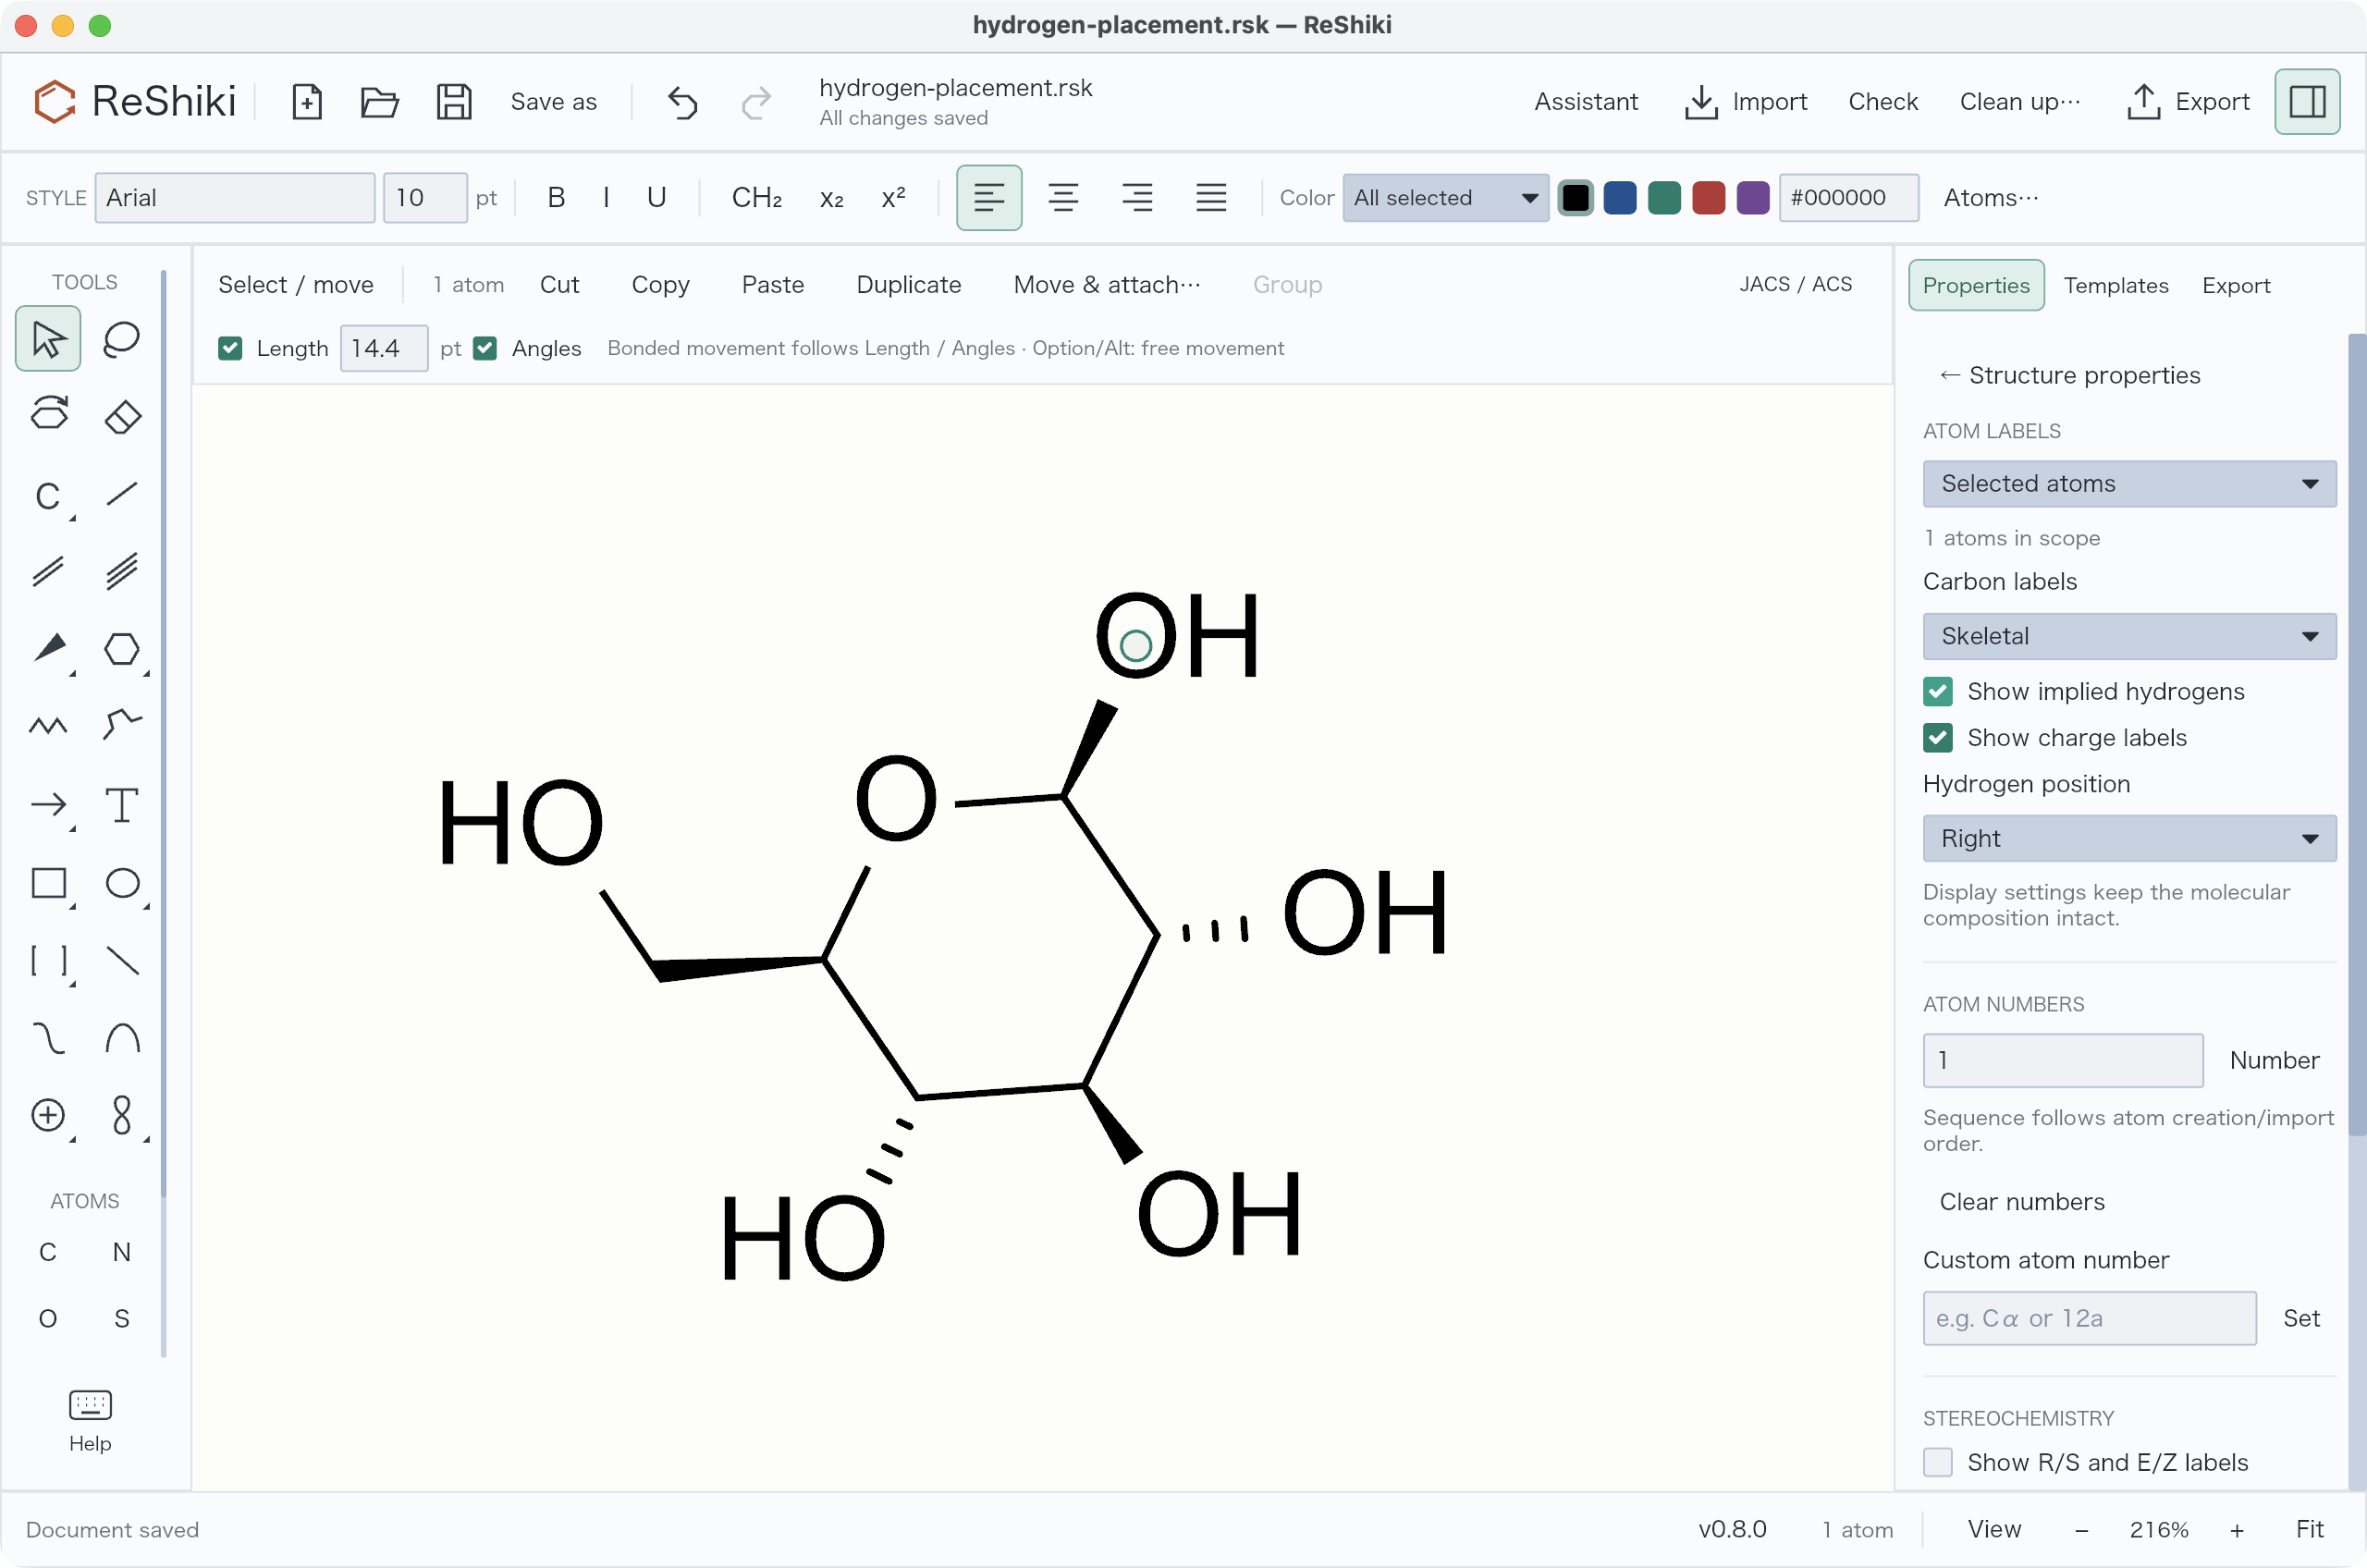The height and width of the screenshot is (1568, 2367).
Task: Click the Duplicate command
Action: (x=908, y=285)
